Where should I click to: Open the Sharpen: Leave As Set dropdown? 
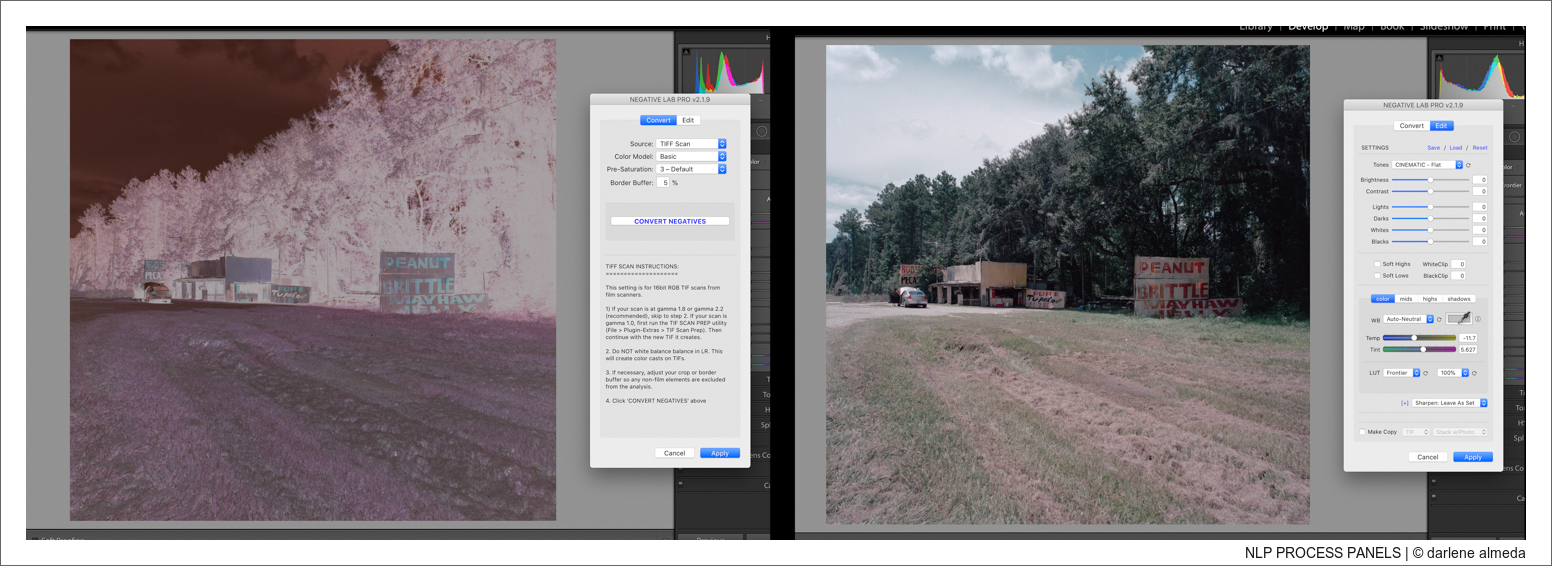(1449, 403)
